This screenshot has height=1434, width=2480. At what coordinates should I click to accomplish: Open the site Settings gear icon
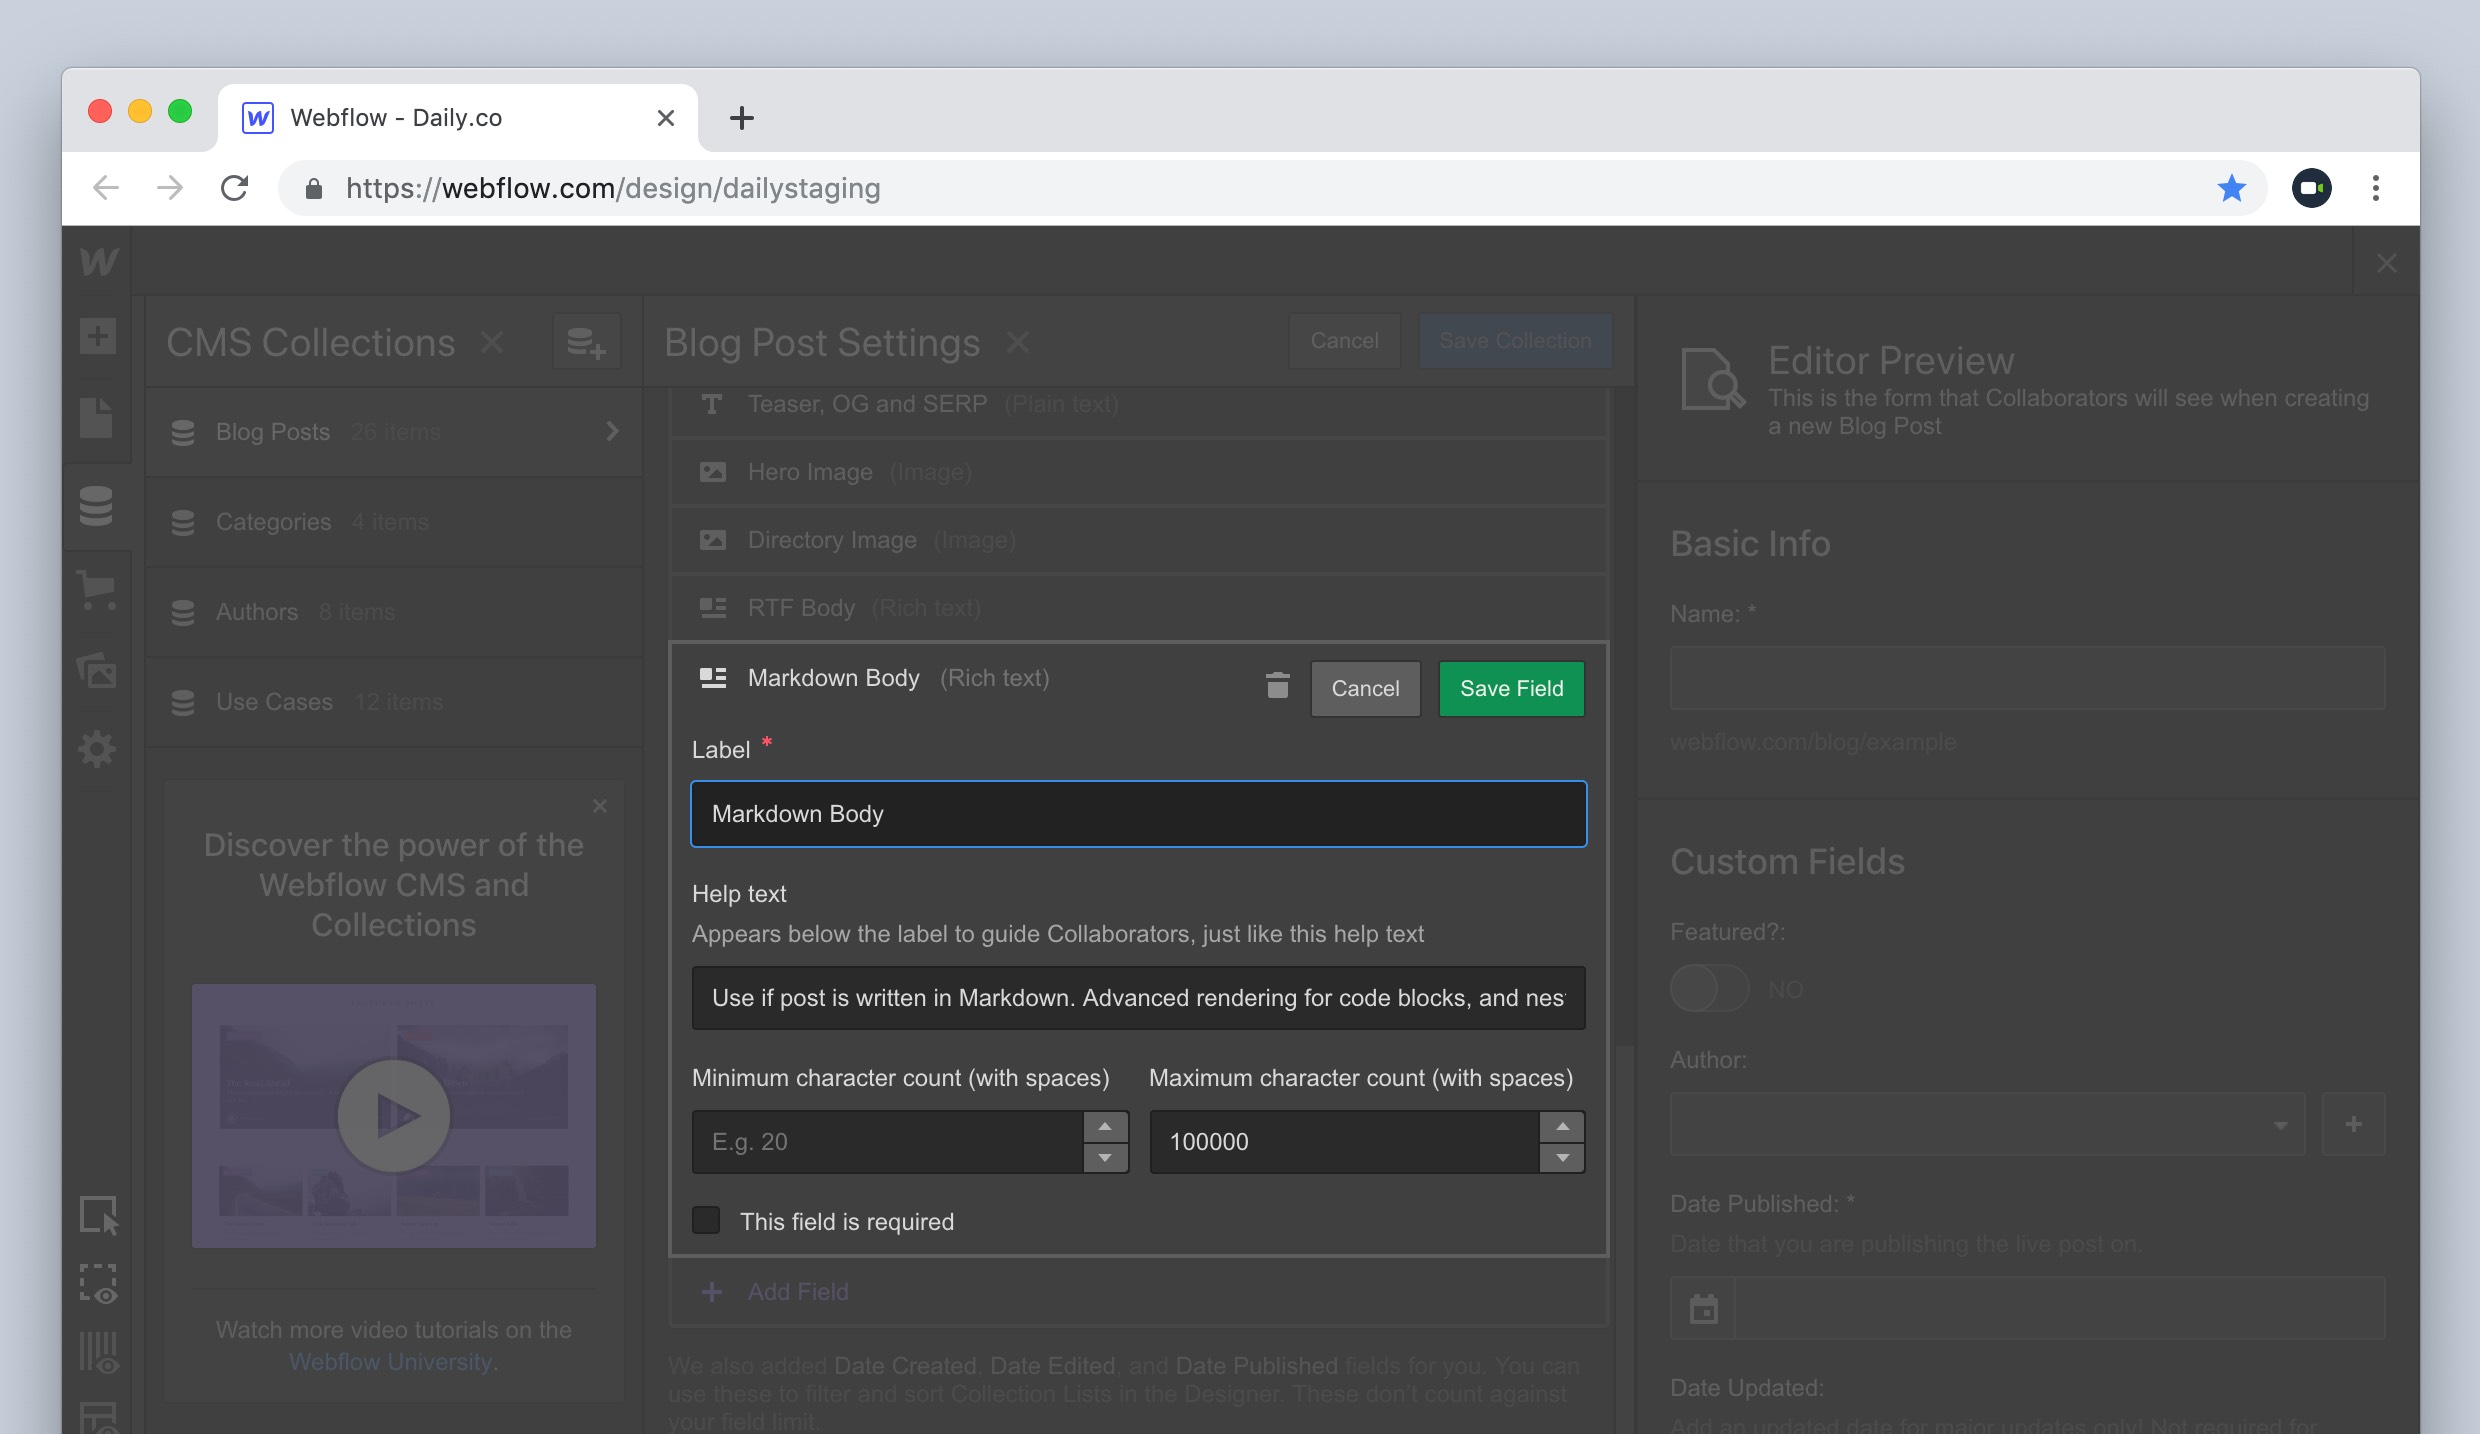coord(97,749)
